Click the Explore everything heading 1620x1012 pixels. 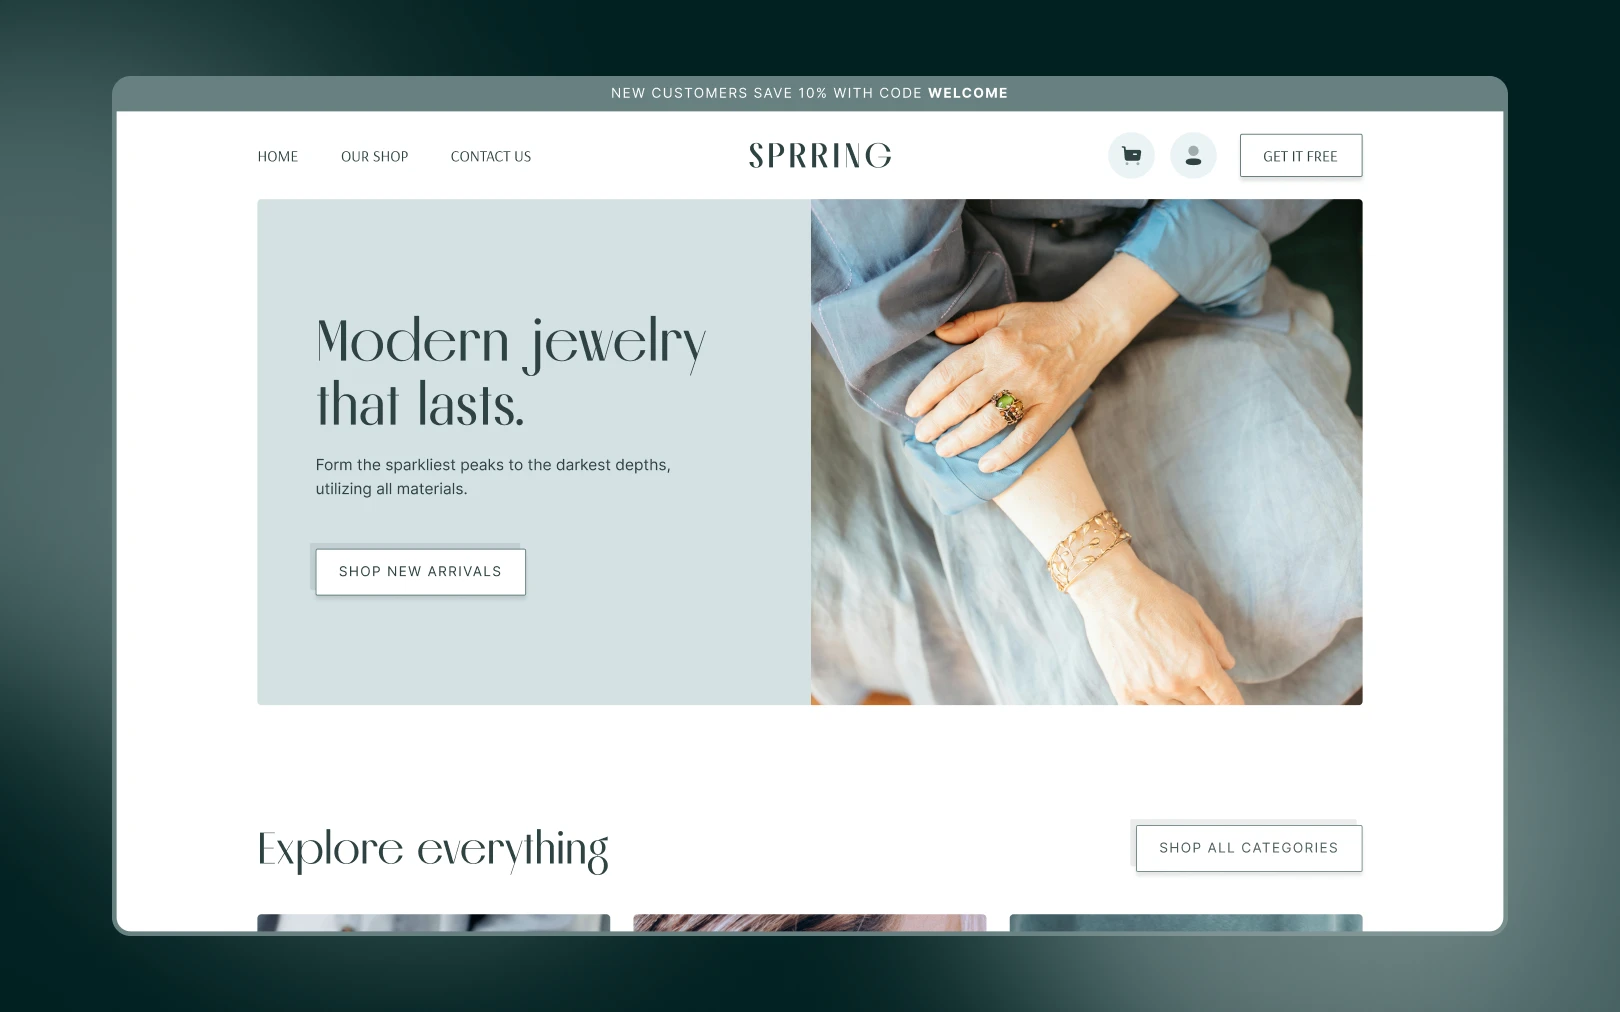pyautogui.click(x=433, y=850)
